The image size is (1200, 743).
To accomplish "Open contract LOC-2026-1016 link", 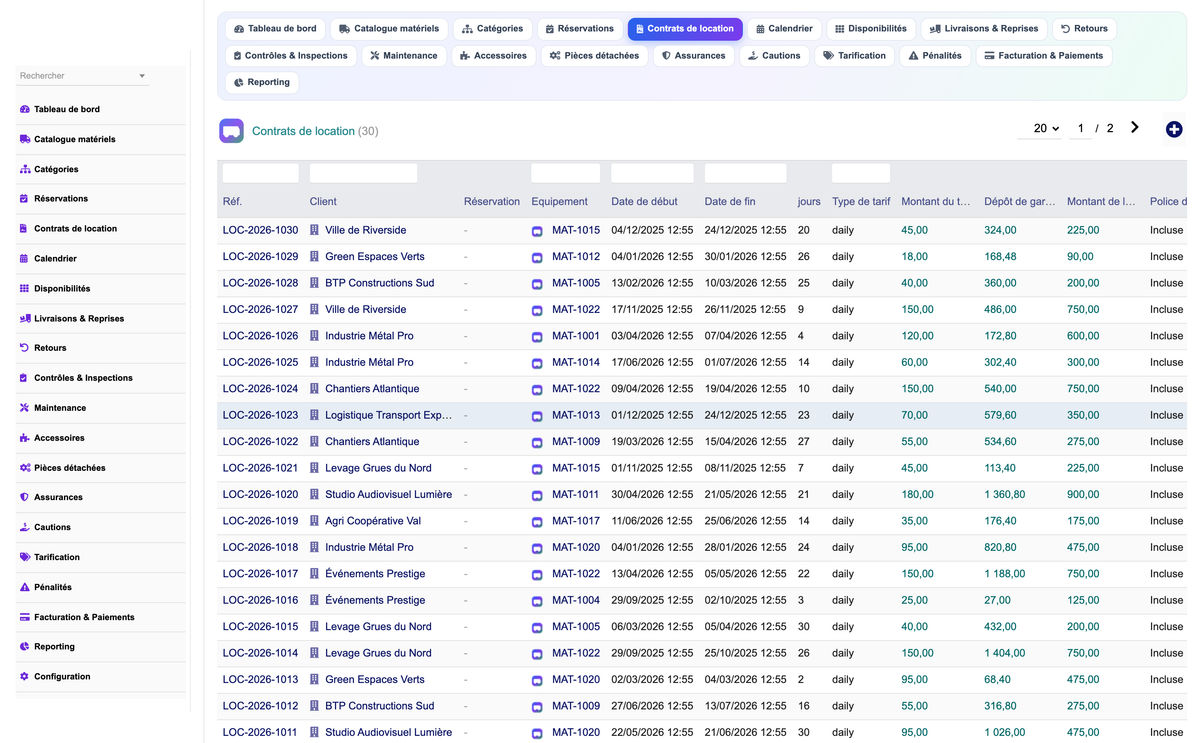I will (260, 600).
